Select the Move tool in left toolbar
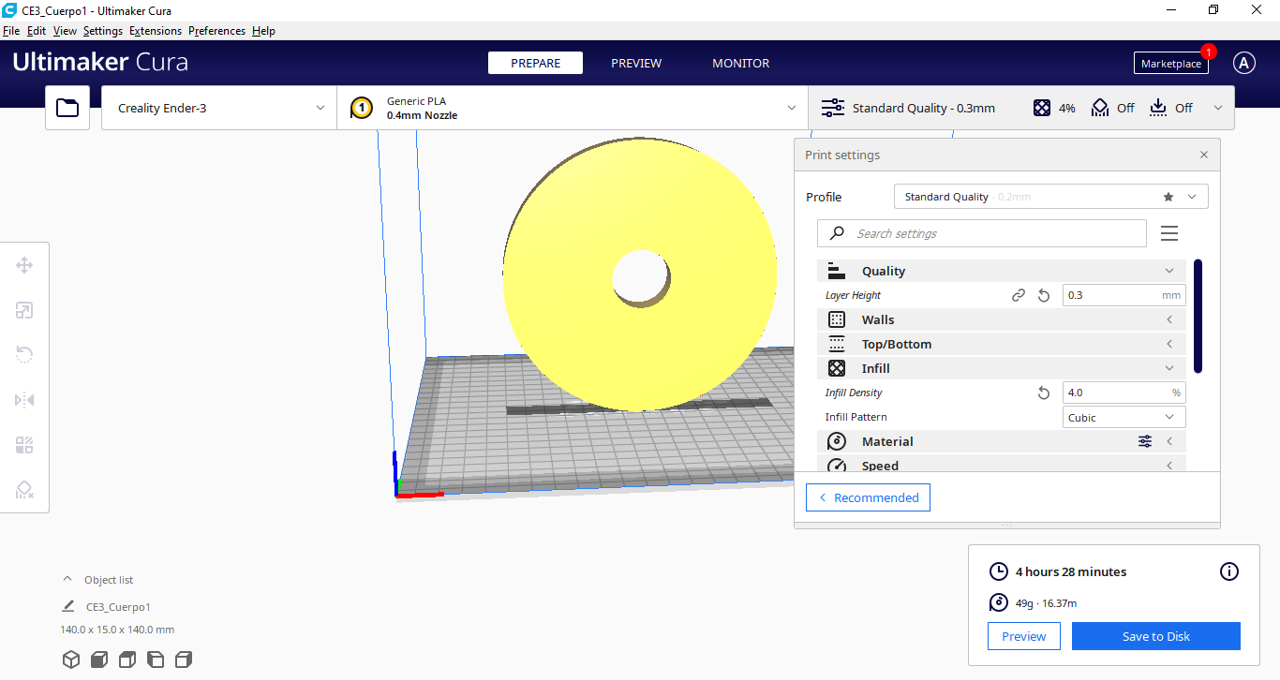Screen dimensions: 1280x680 (x=25, y=265)
